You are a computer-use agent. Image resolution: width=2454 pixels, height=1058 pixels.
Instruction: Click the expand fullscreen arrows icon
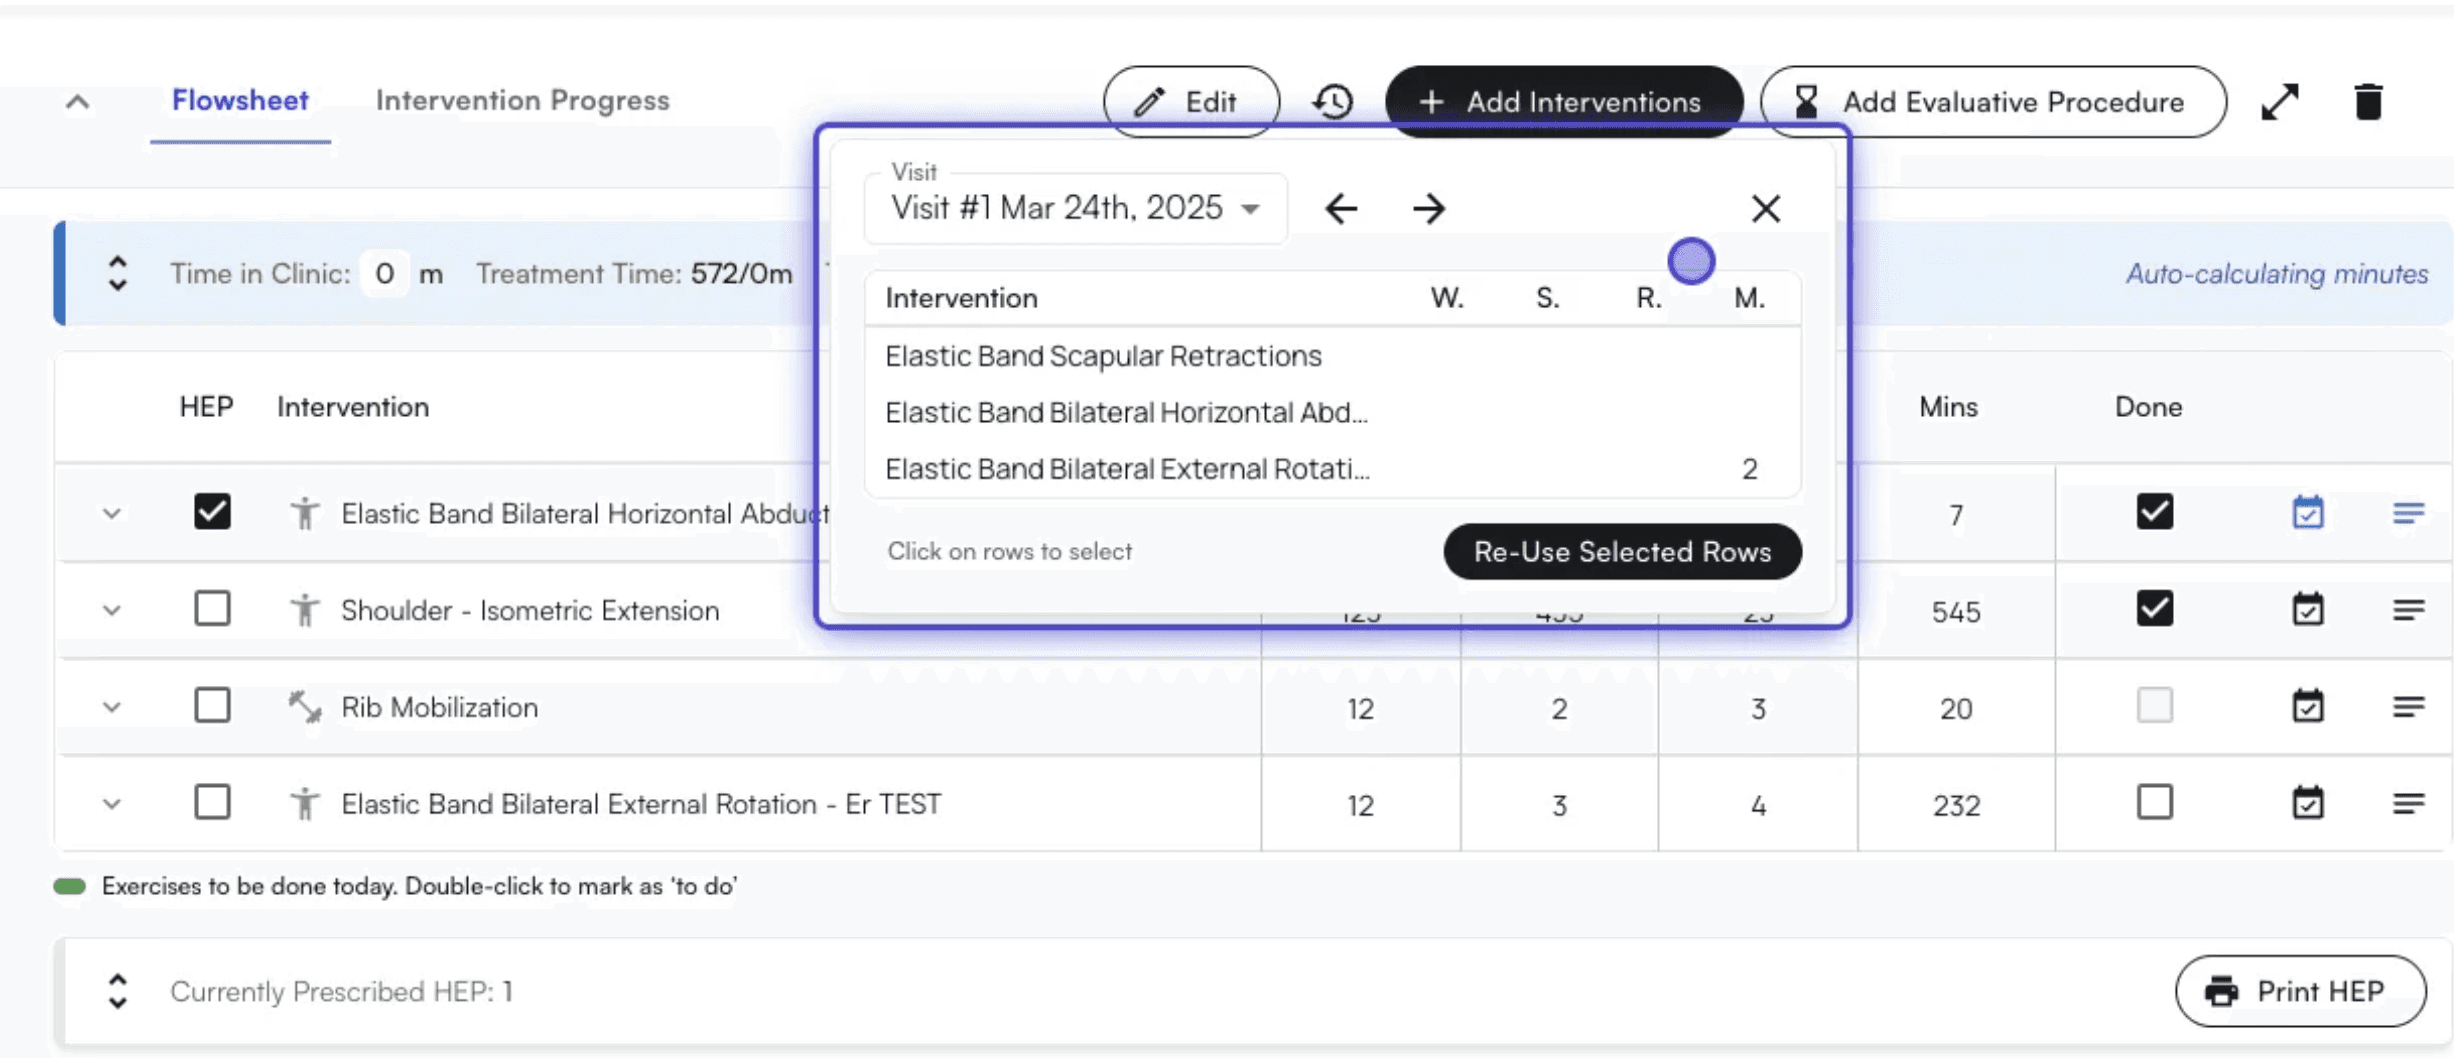(x=2280, y=101)
